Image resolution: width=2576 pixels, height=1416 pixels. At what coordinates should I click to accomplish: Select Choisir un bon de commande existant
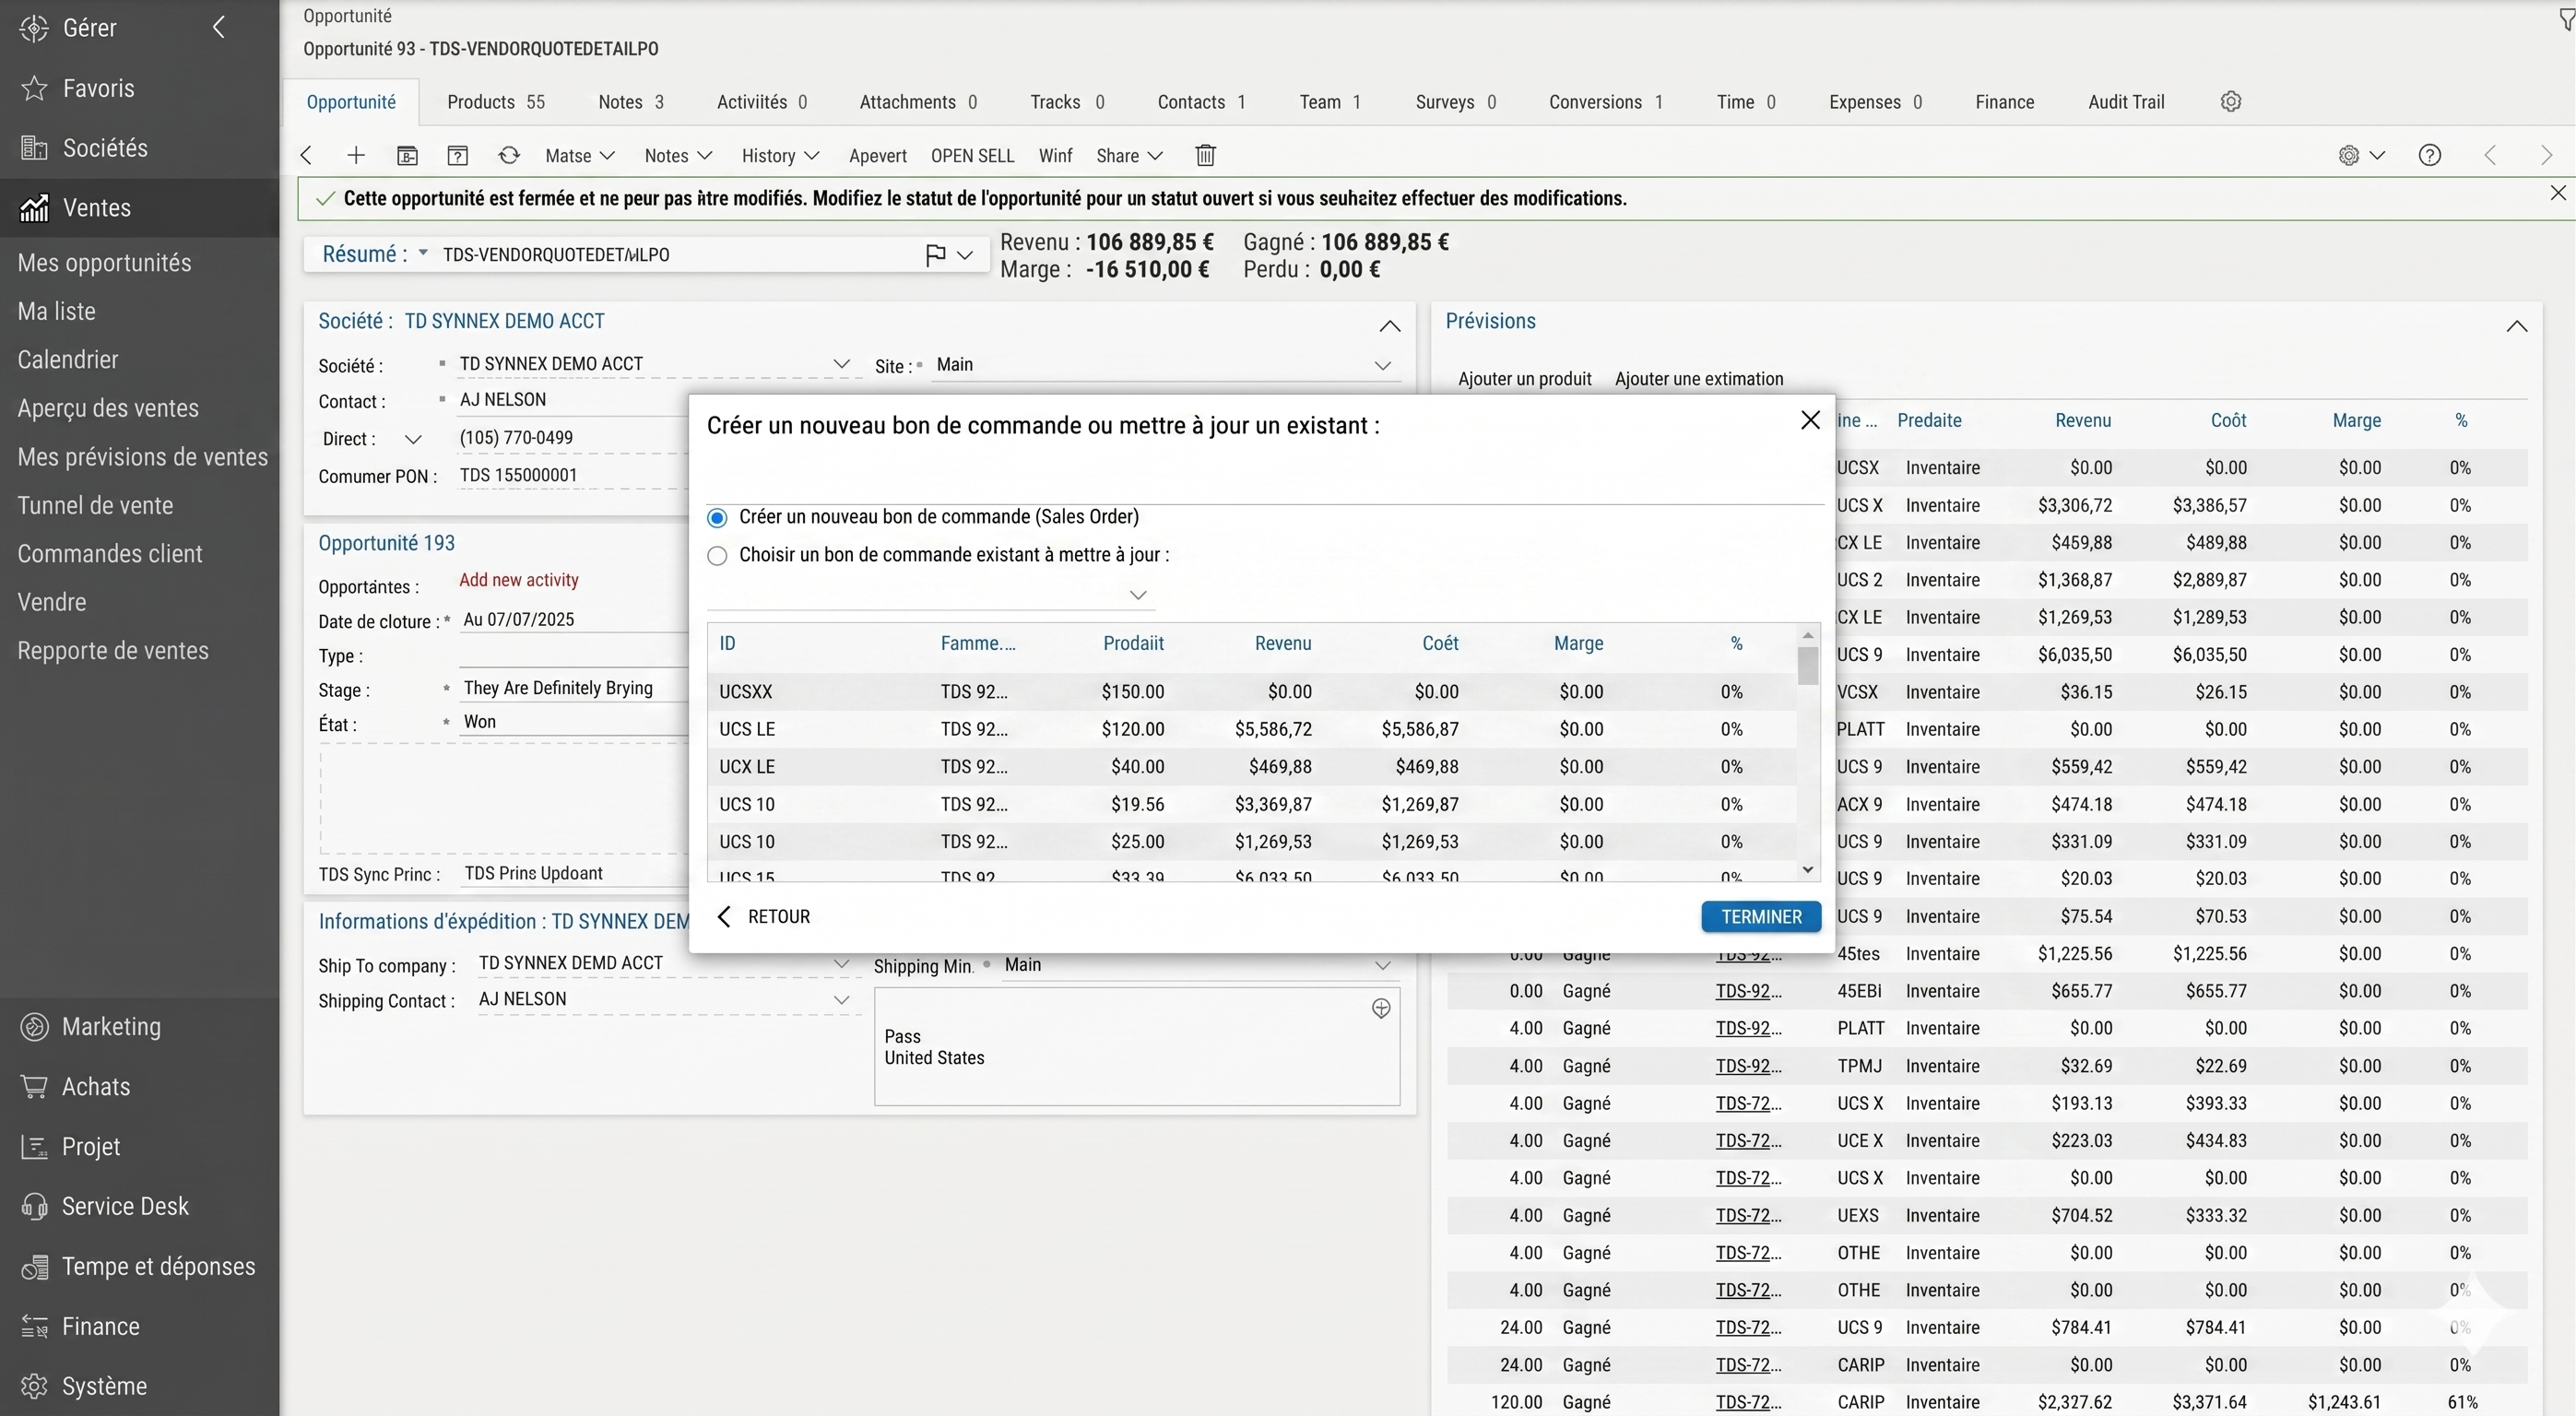[717, 556]
